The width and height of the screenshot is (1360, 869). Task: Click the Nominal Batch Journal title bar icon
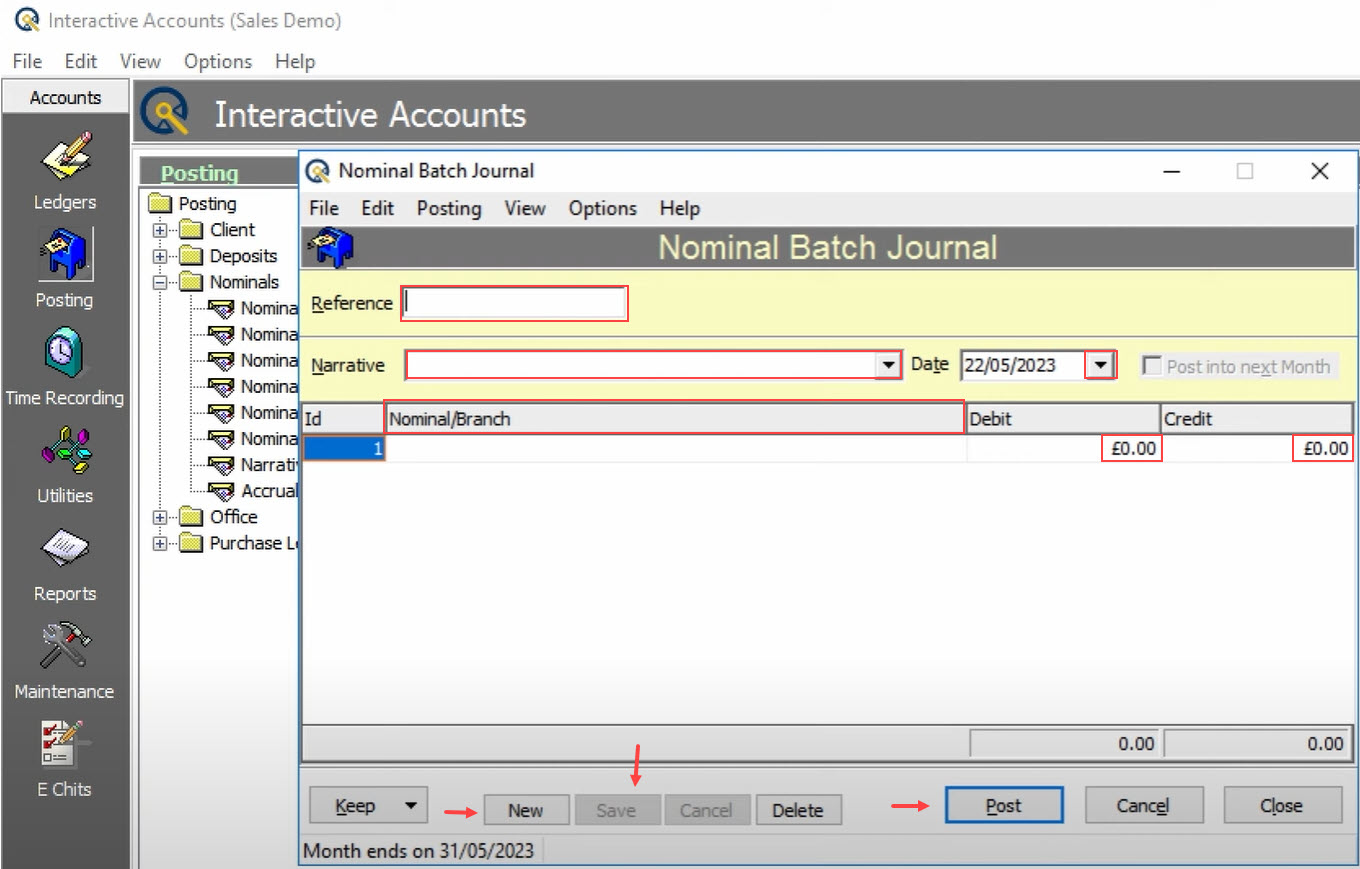(x=318, y=171)
